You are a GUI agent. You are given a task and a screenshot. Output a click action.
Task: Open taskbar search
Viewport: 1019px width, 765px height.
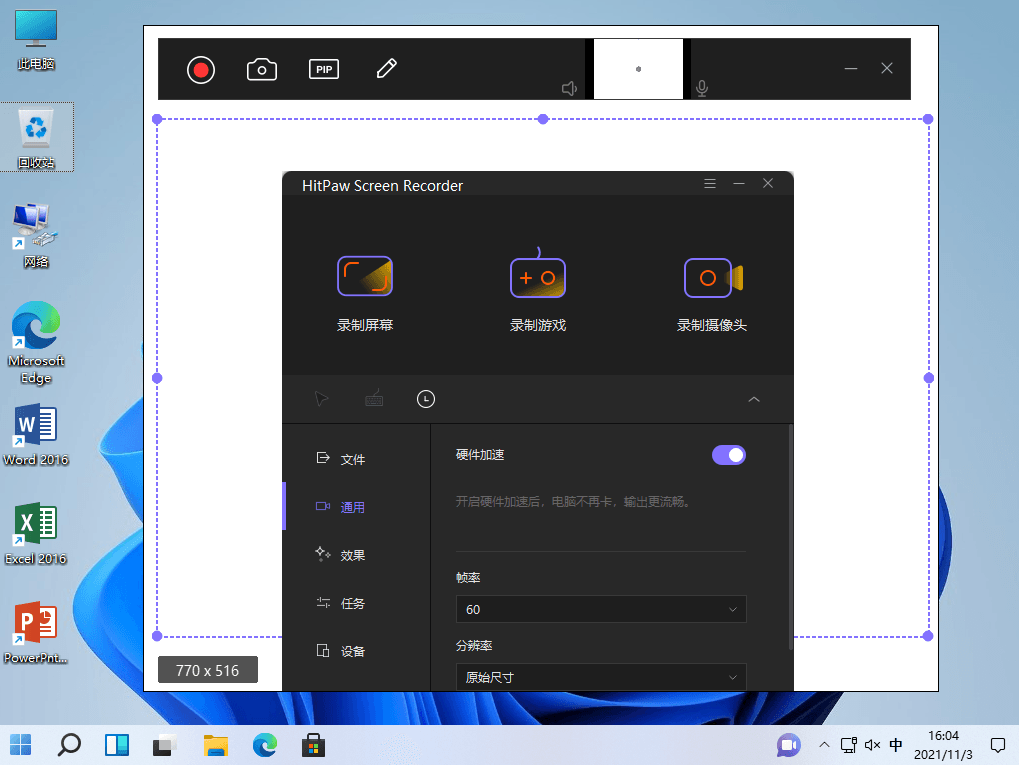[69, 745]
